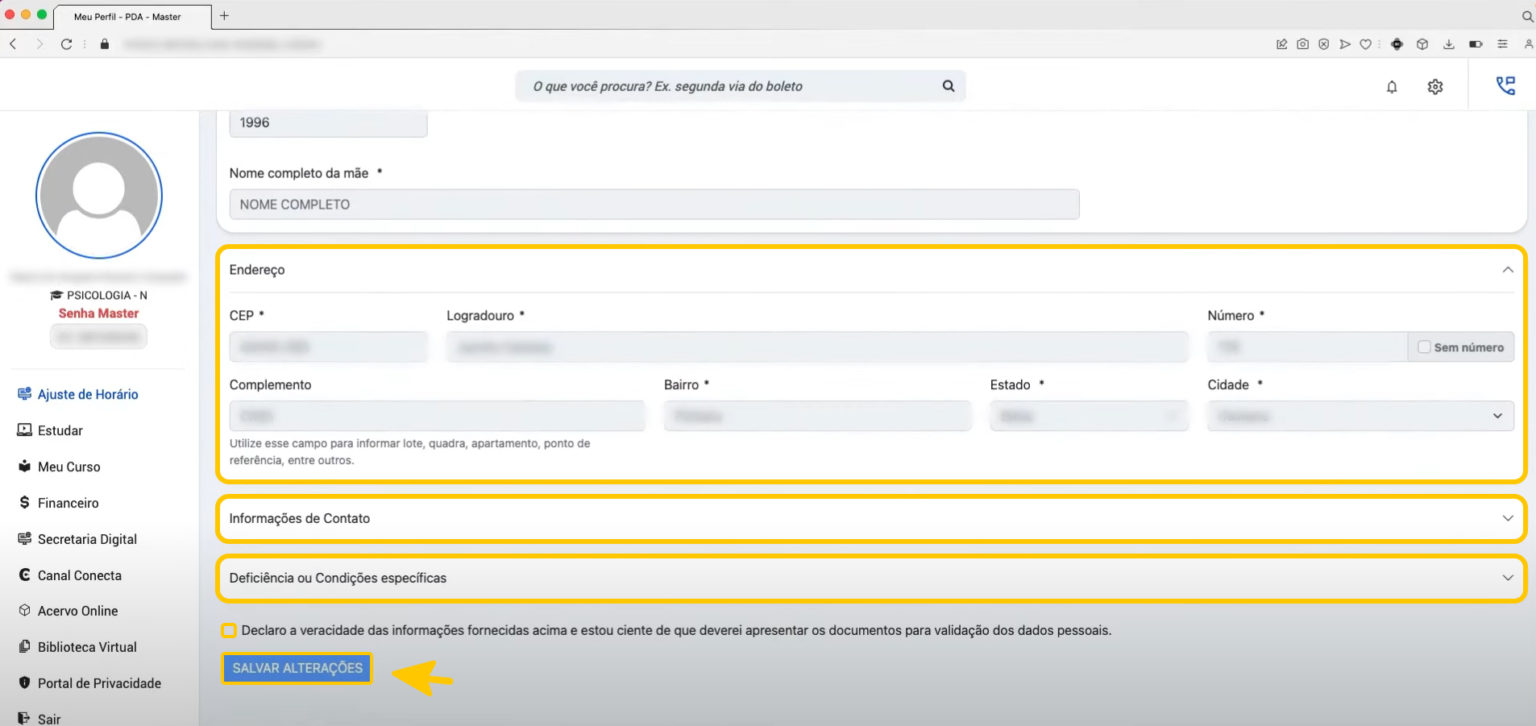Click the cube extensions icon
This screenshot has height=726, width=1536.
click(1422, 44)
